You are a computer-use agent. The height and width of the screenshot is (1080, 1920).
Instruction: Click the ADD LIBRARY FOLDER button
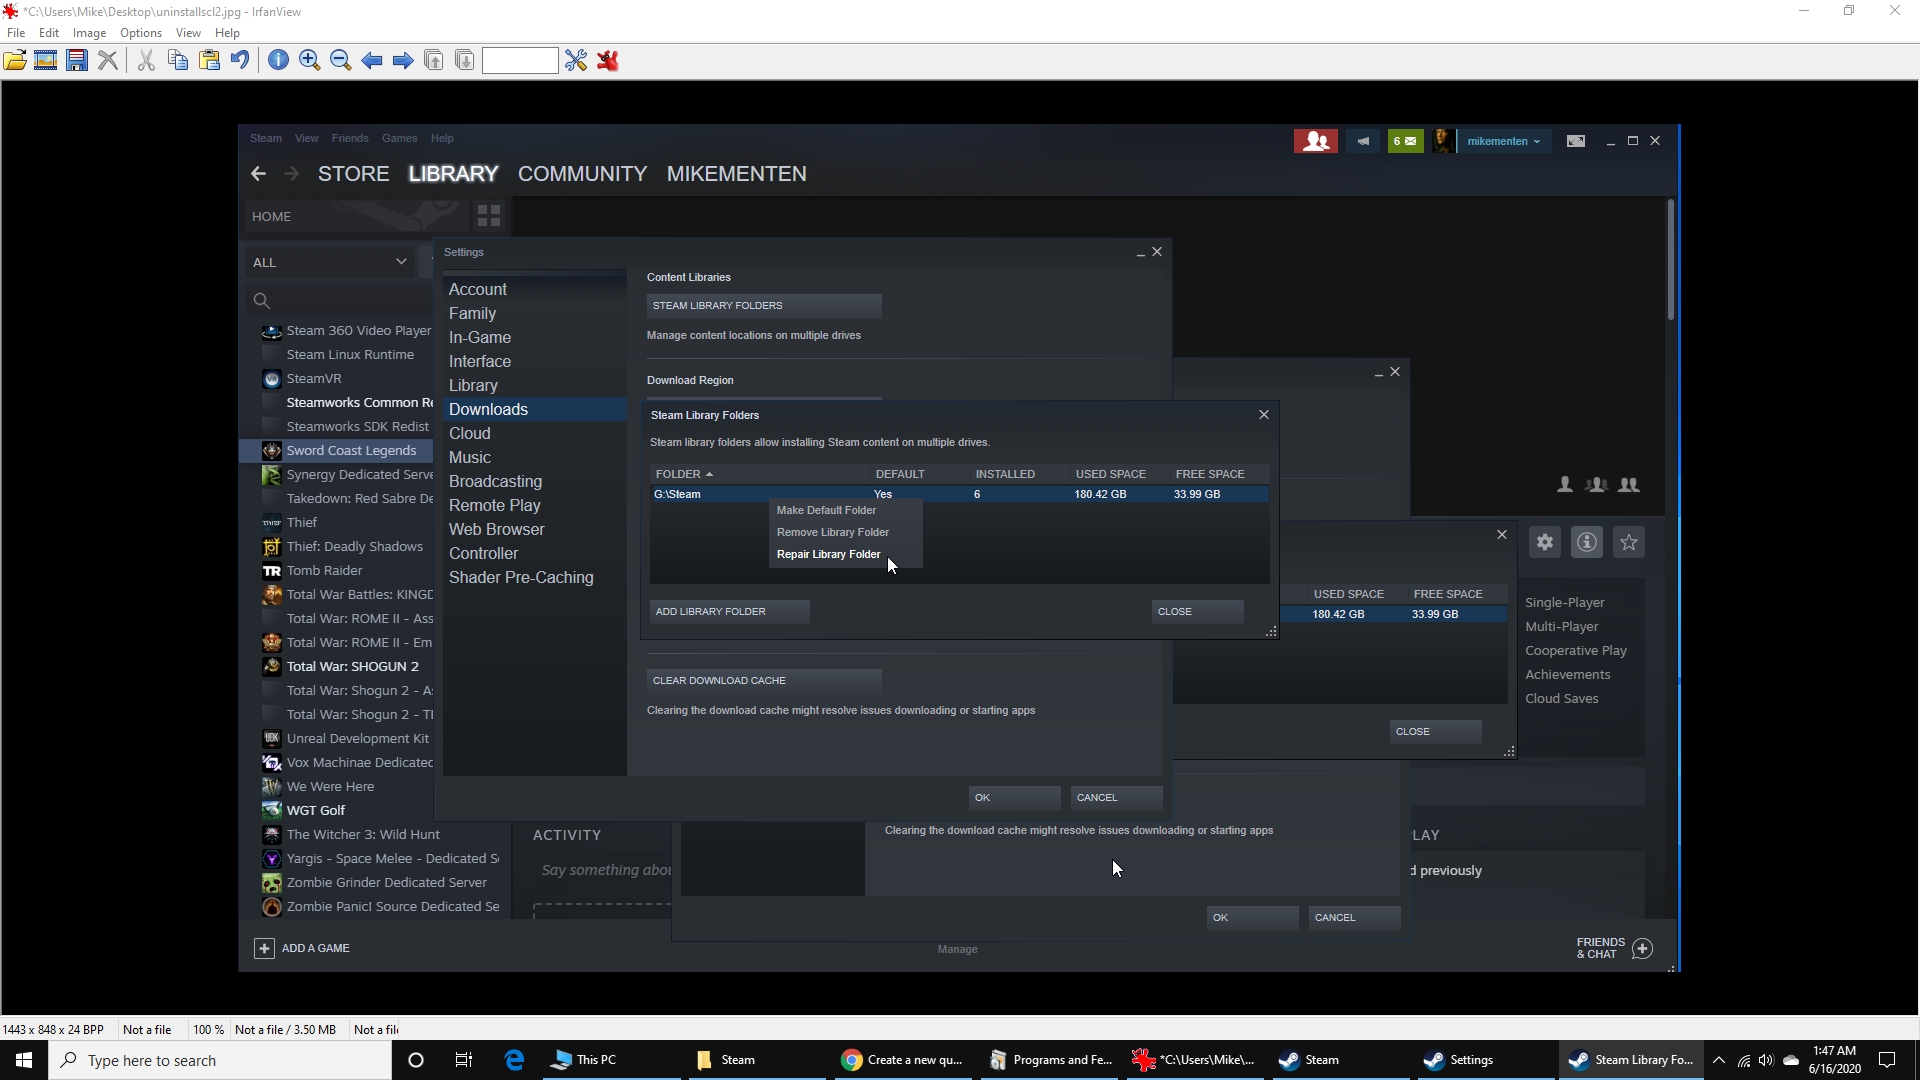pos(730,612)
